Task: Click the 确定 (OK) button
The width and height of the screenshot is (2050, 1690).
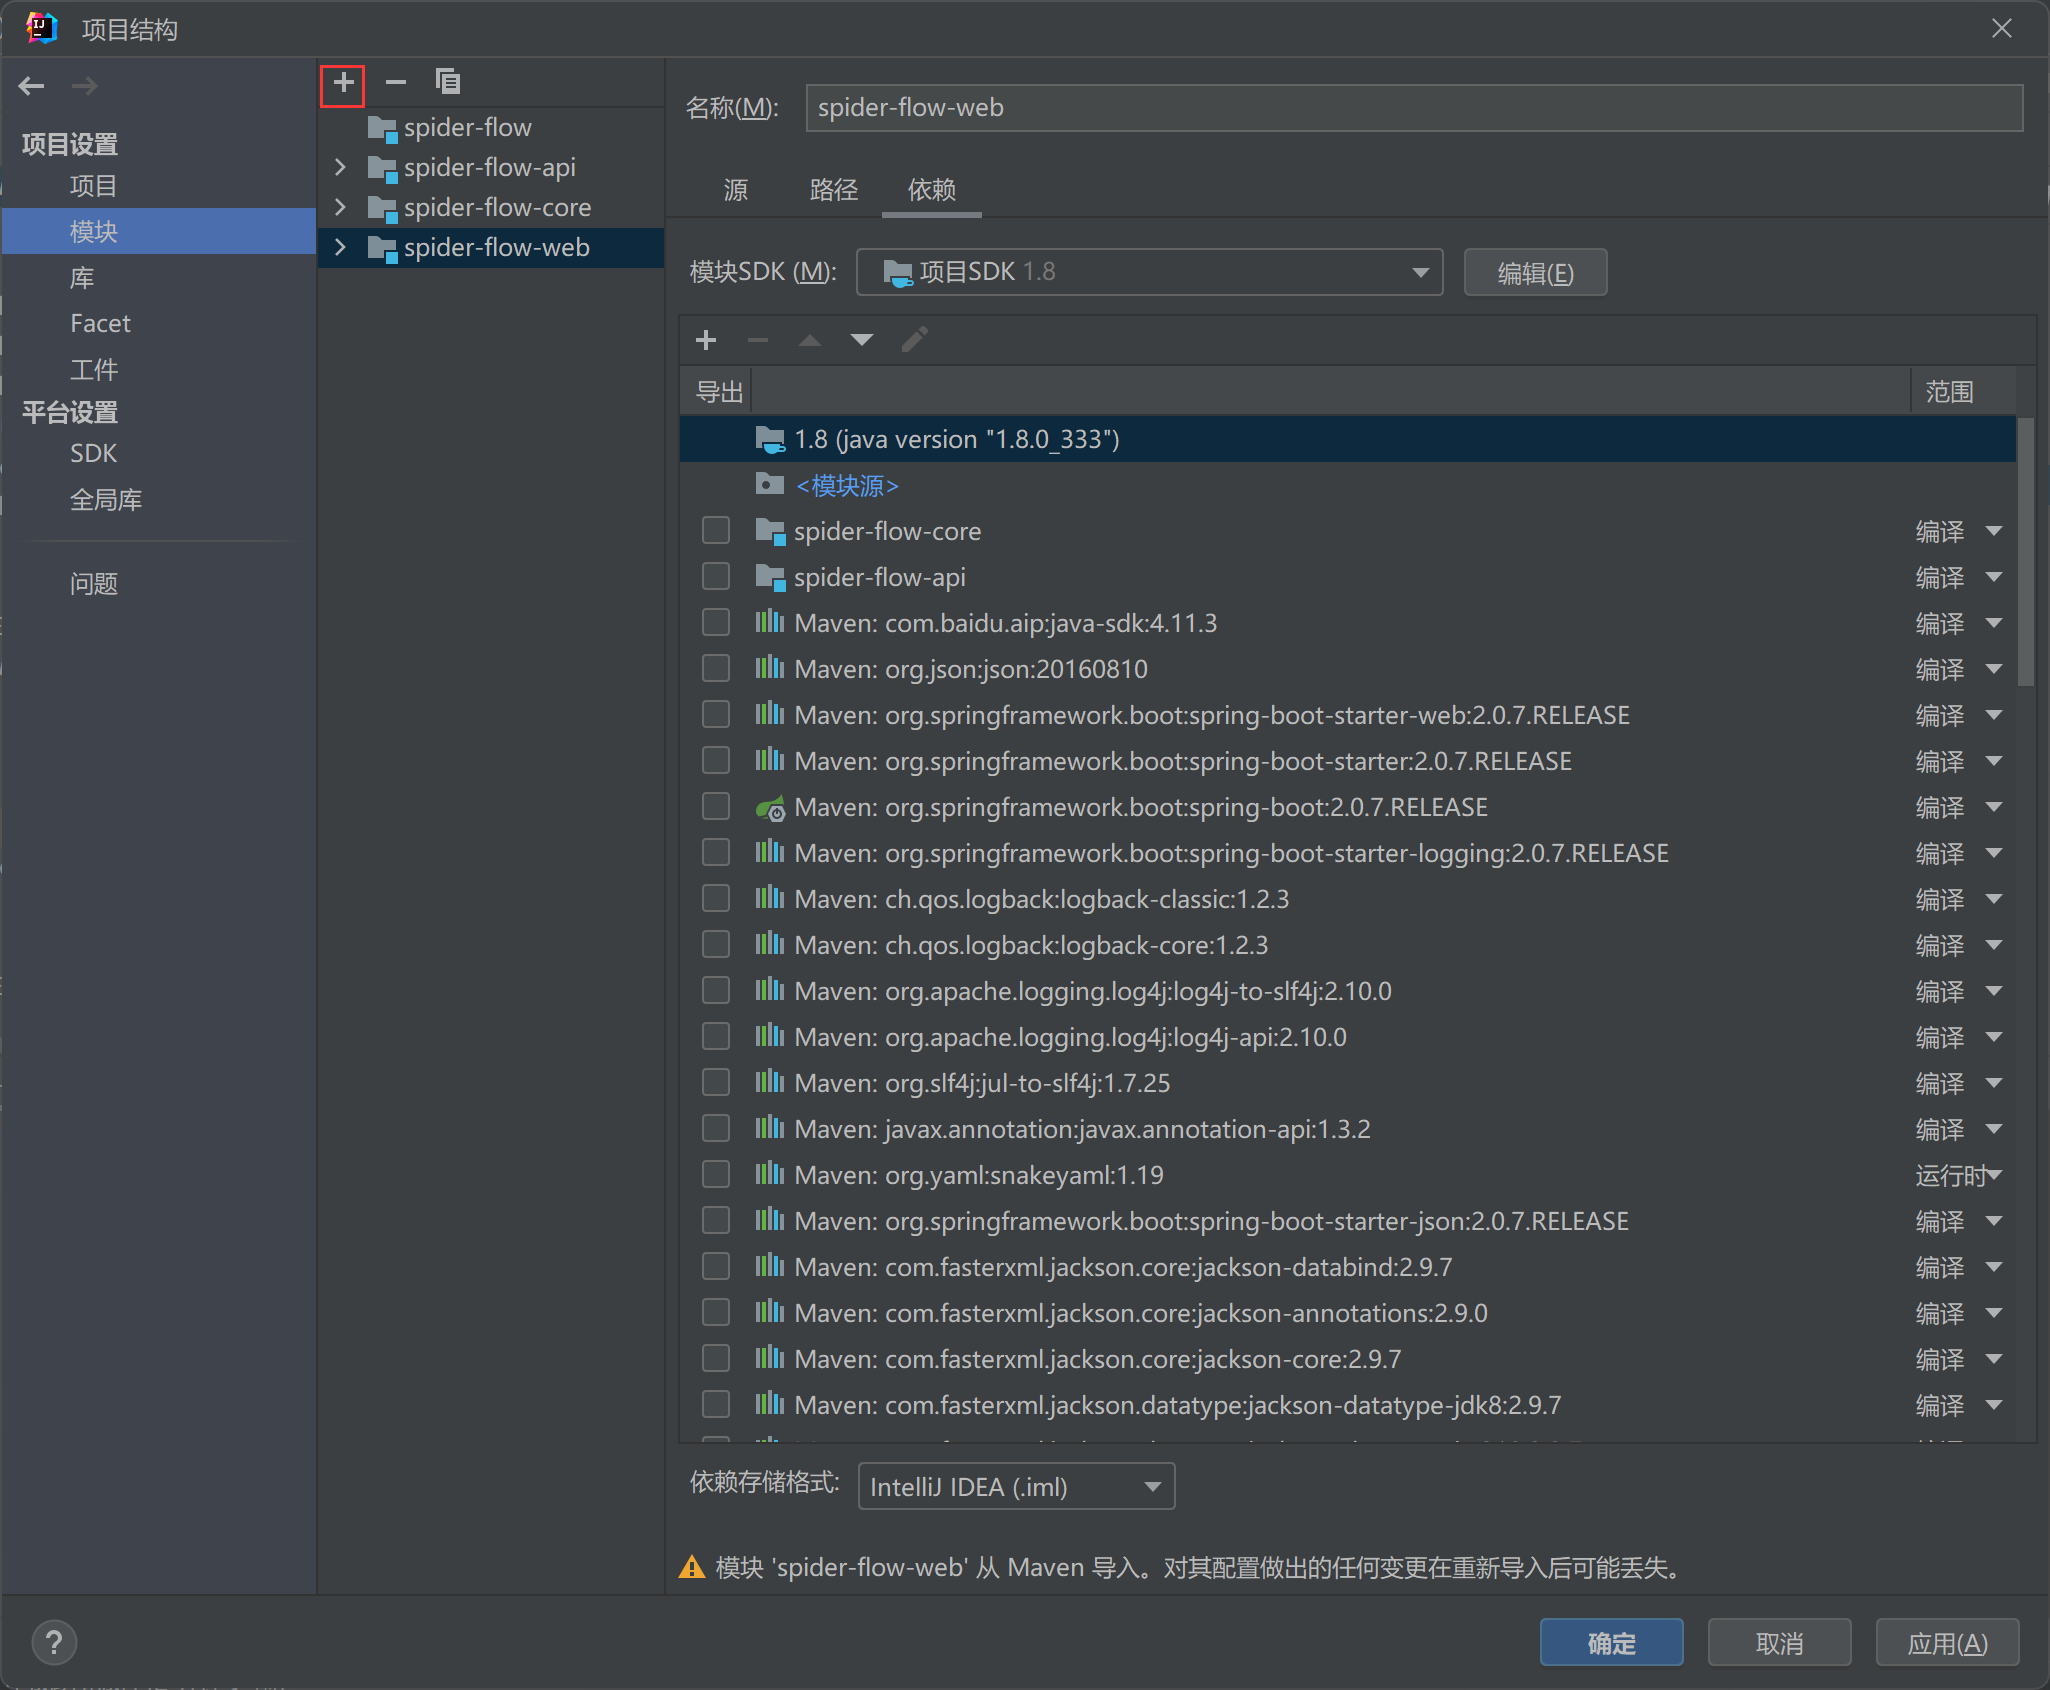Action: (x=1611, y=1643)
